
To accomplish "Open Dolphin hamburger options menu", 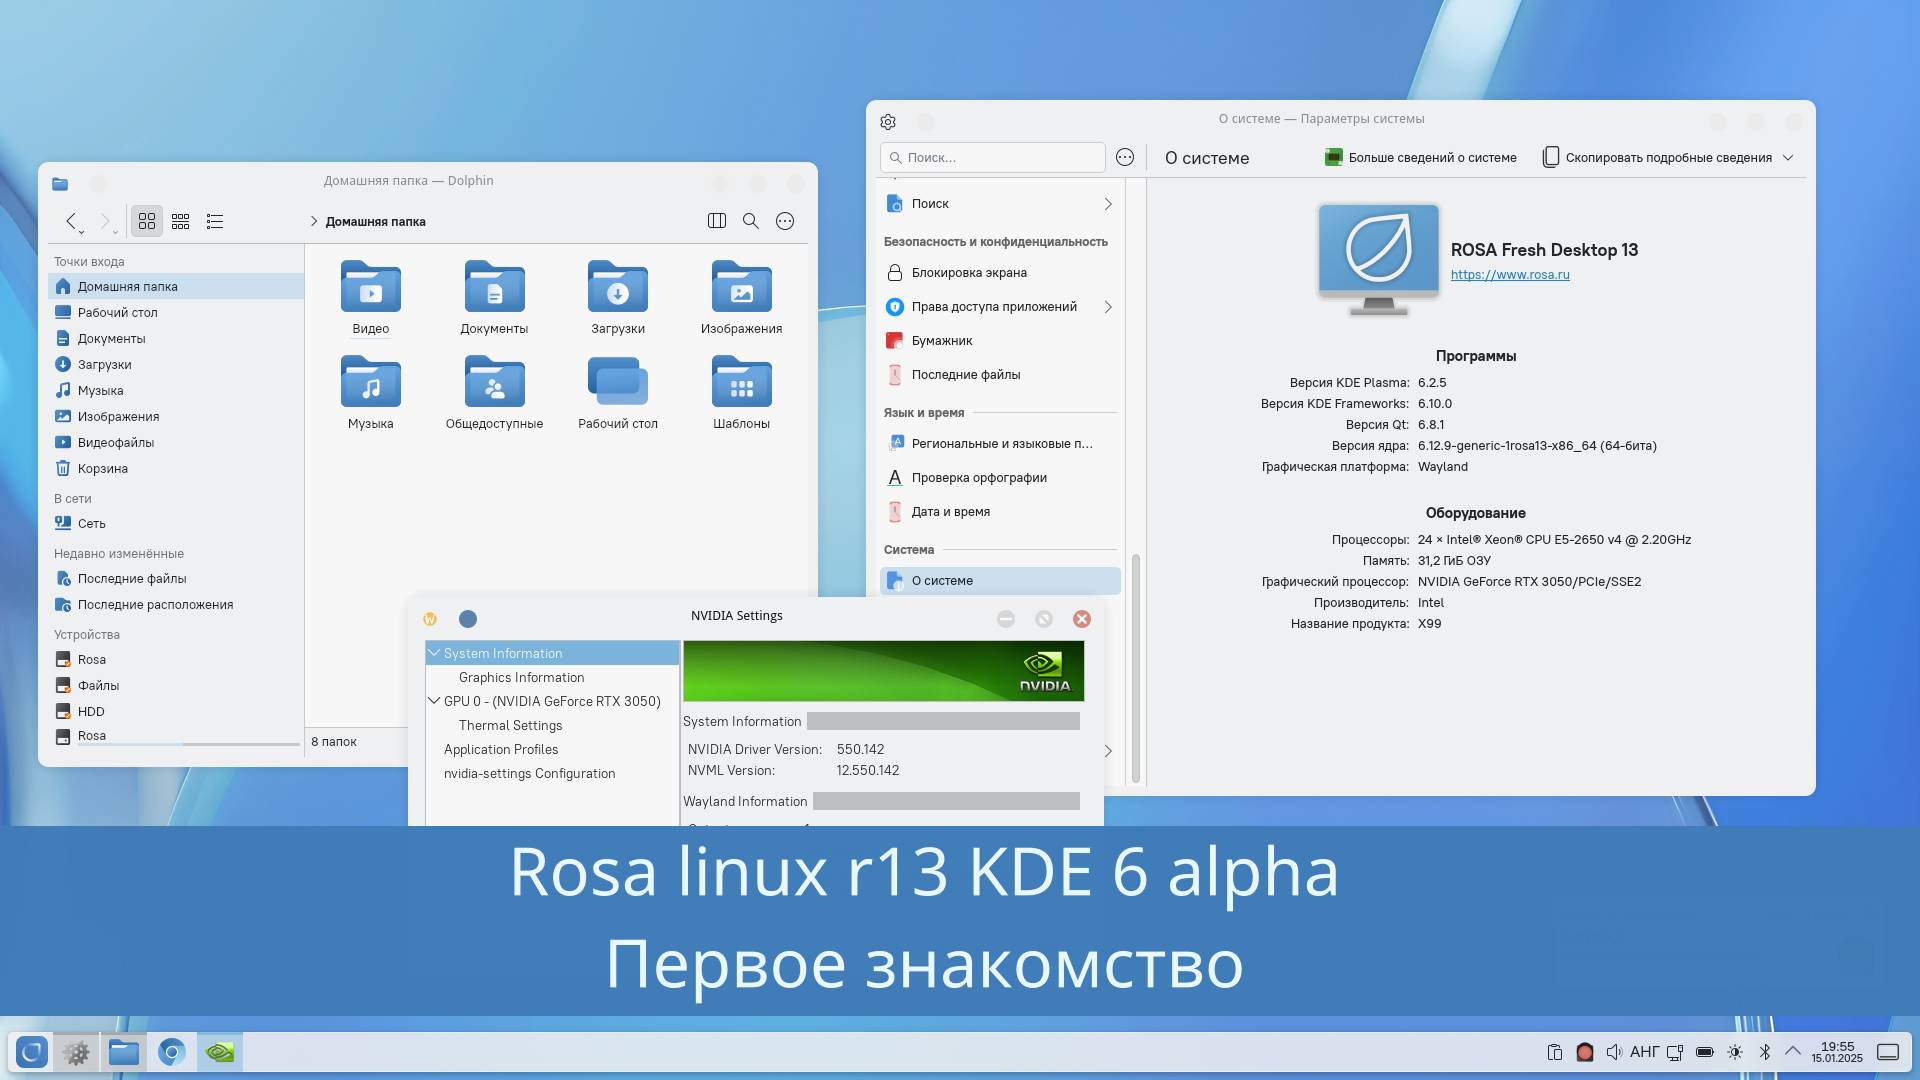I will 785,221.
